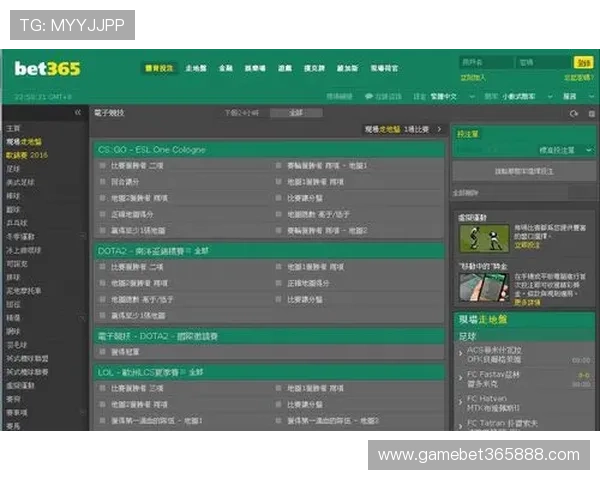Click the icon beside CS:GO 贏得至少1張地圖
The width and height of the screenshot is (600, 480).
point(103,230)
